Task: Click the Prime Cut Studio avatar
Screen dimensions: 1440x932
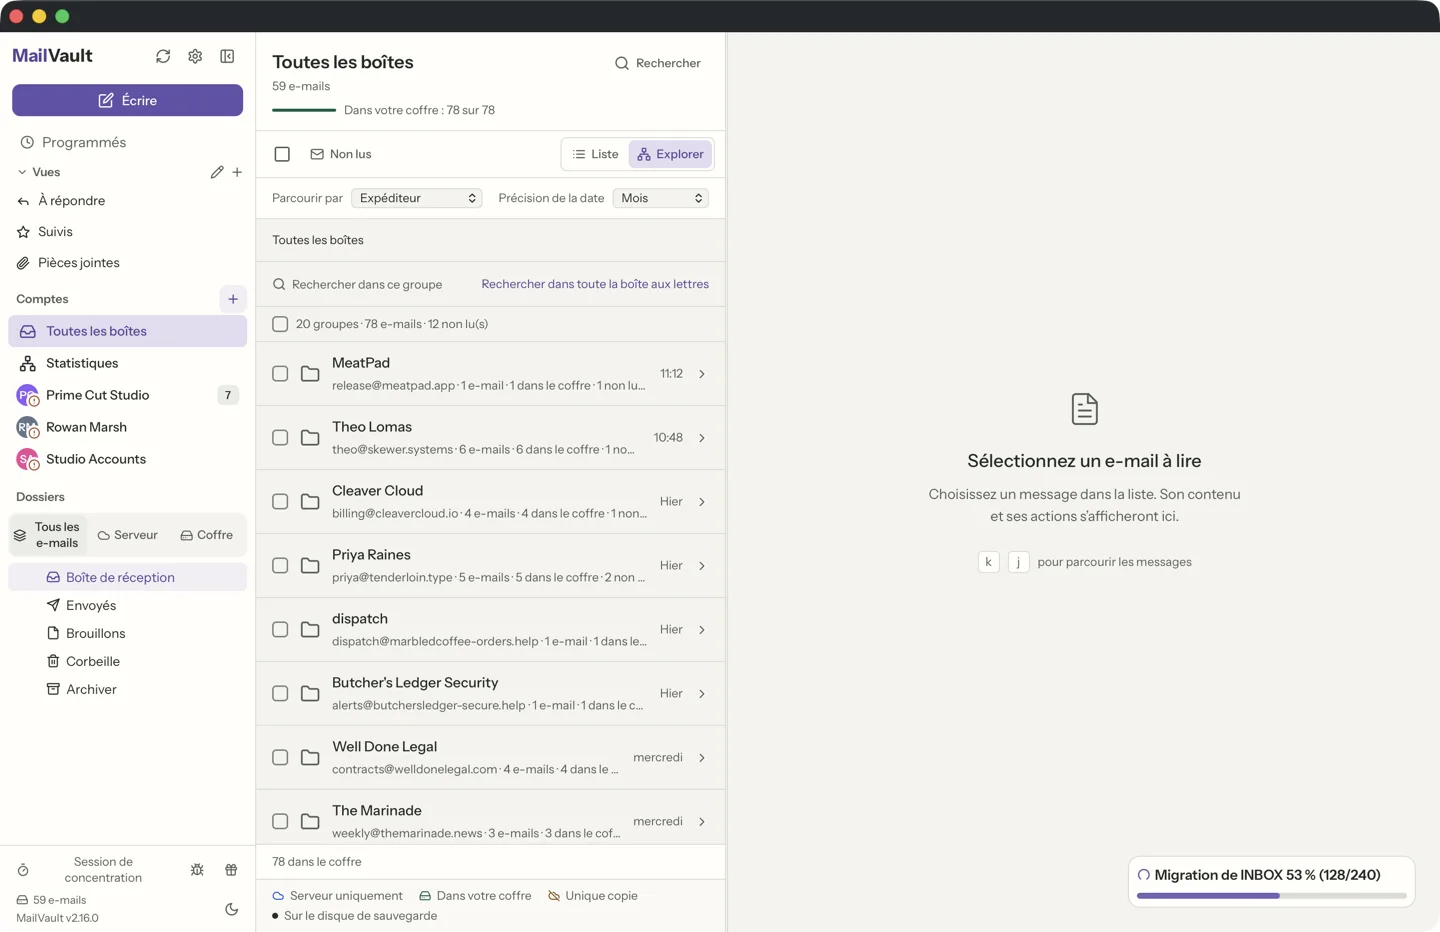Action: coord(27,395)
